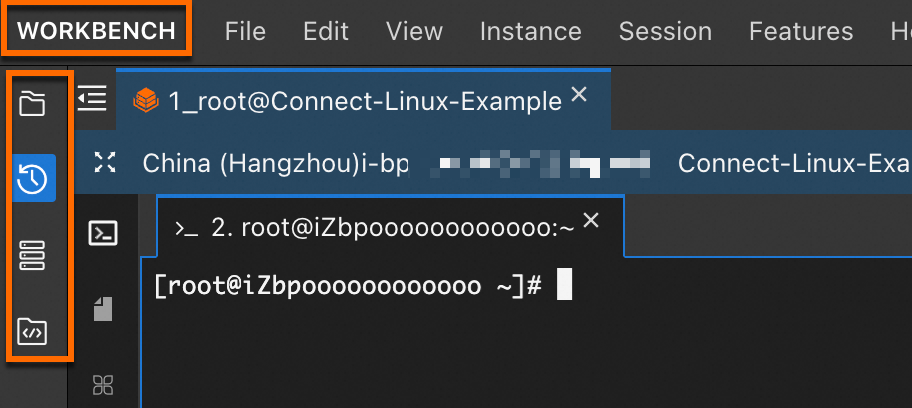Screen dimensions: 912x408
Task: Open the Instance menu
Action: [x=530, y=31]
